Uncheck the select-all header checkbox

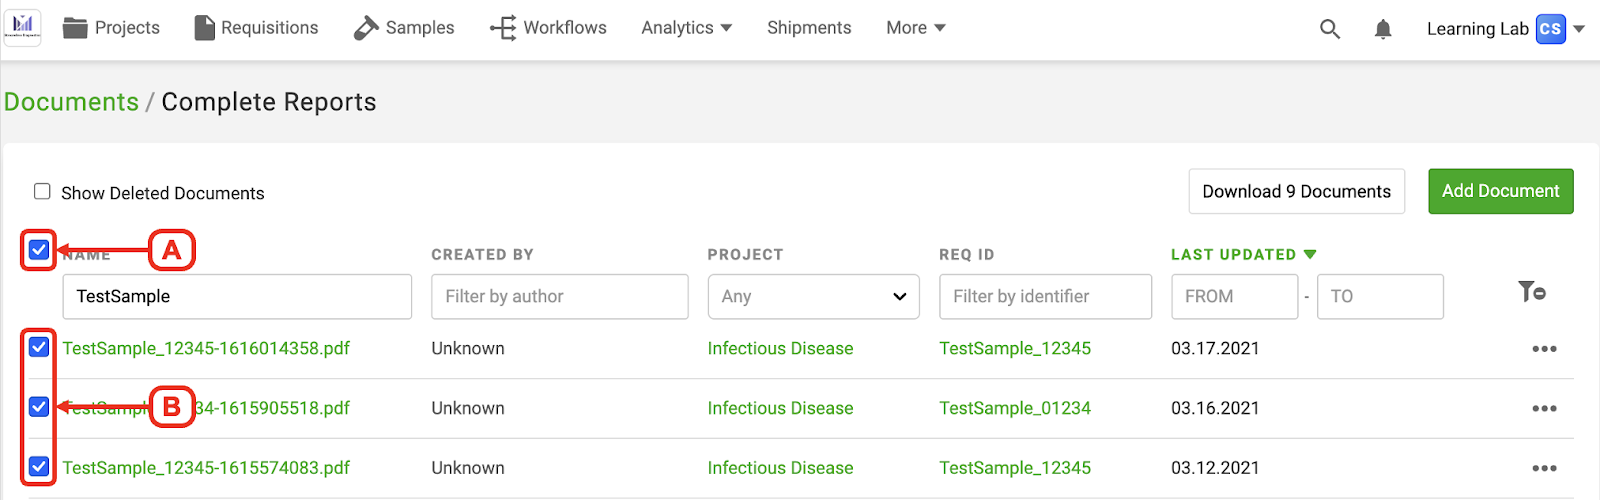click(x=39, y=250)
